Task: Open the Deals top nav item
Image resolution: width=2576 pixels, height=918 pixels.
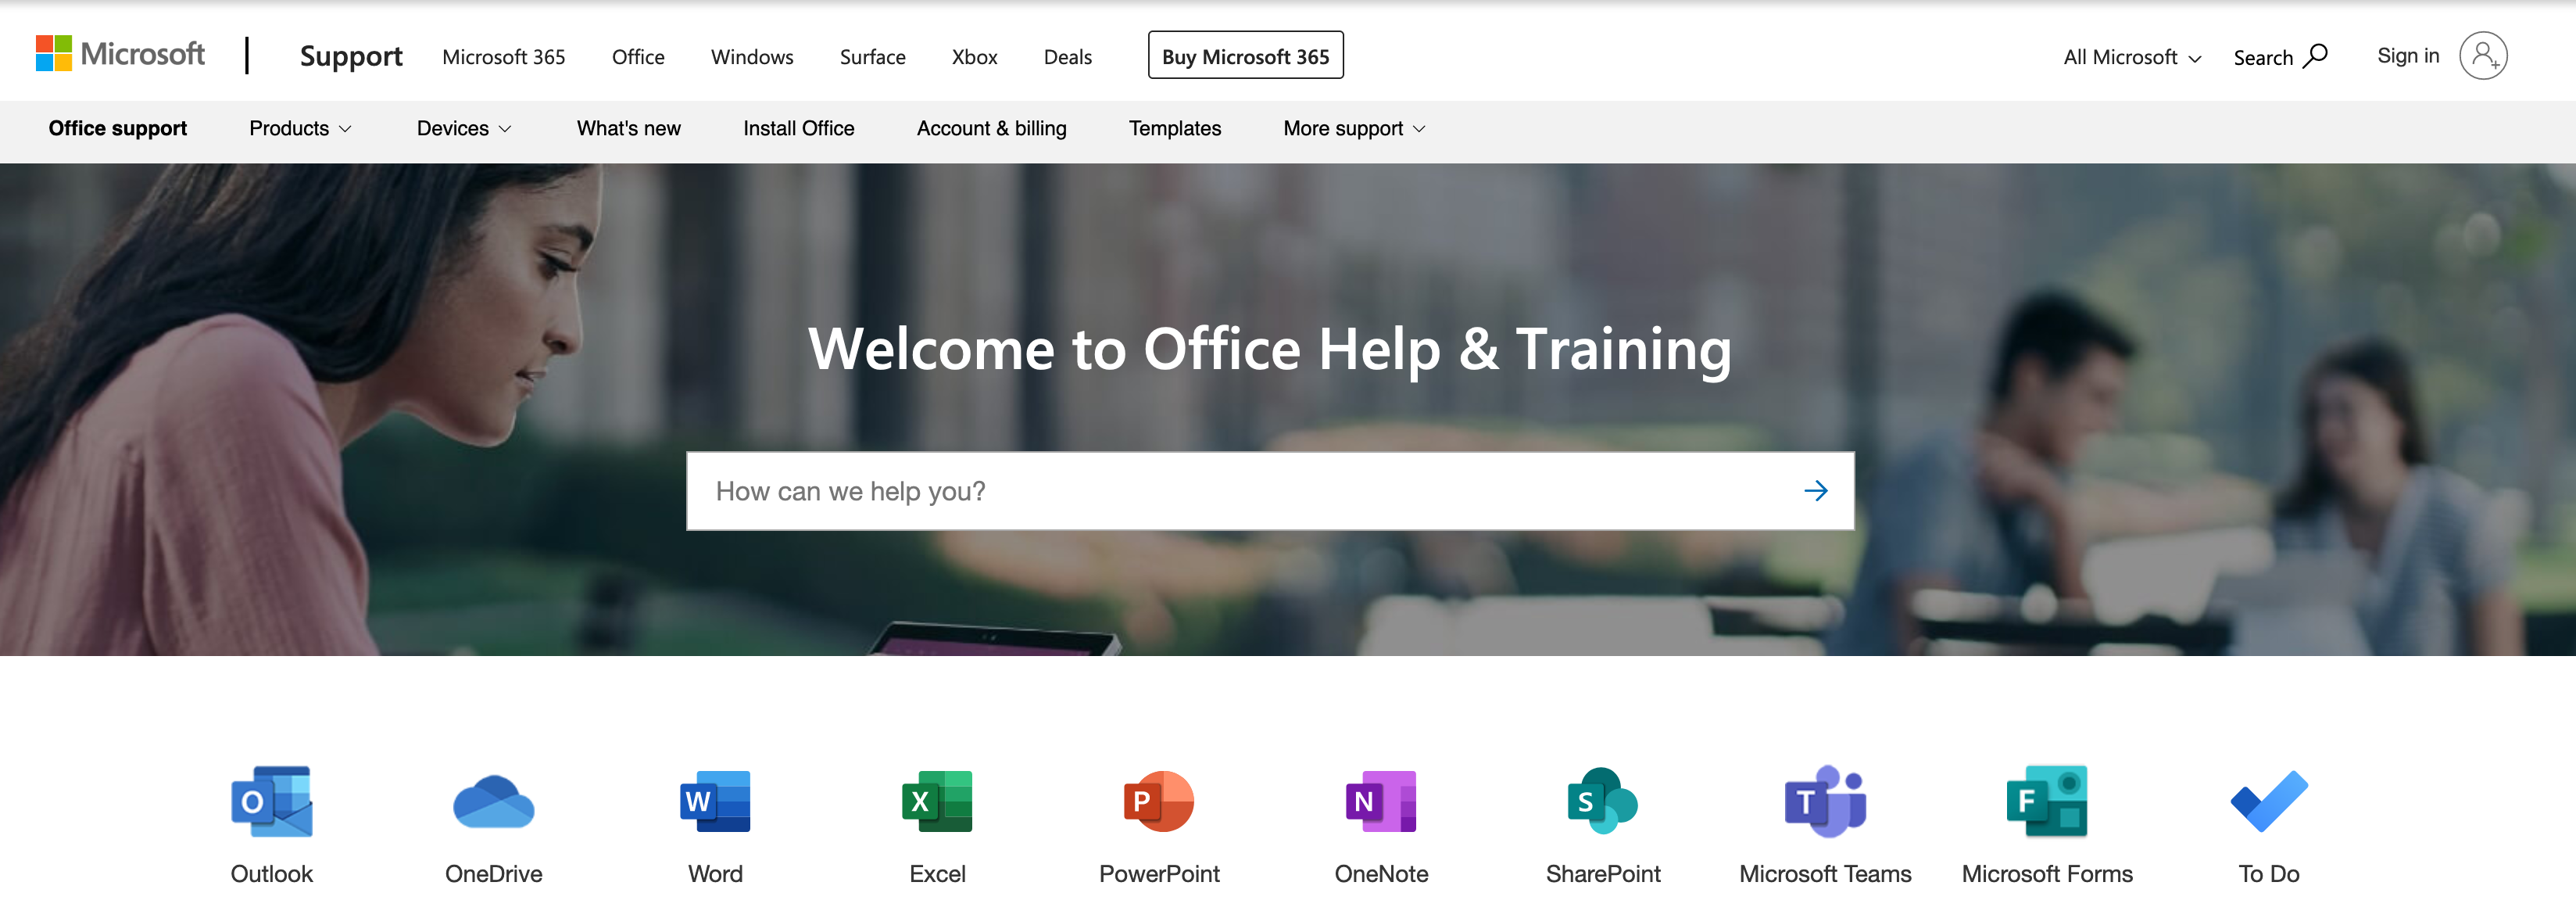Action: [1068, 57]
